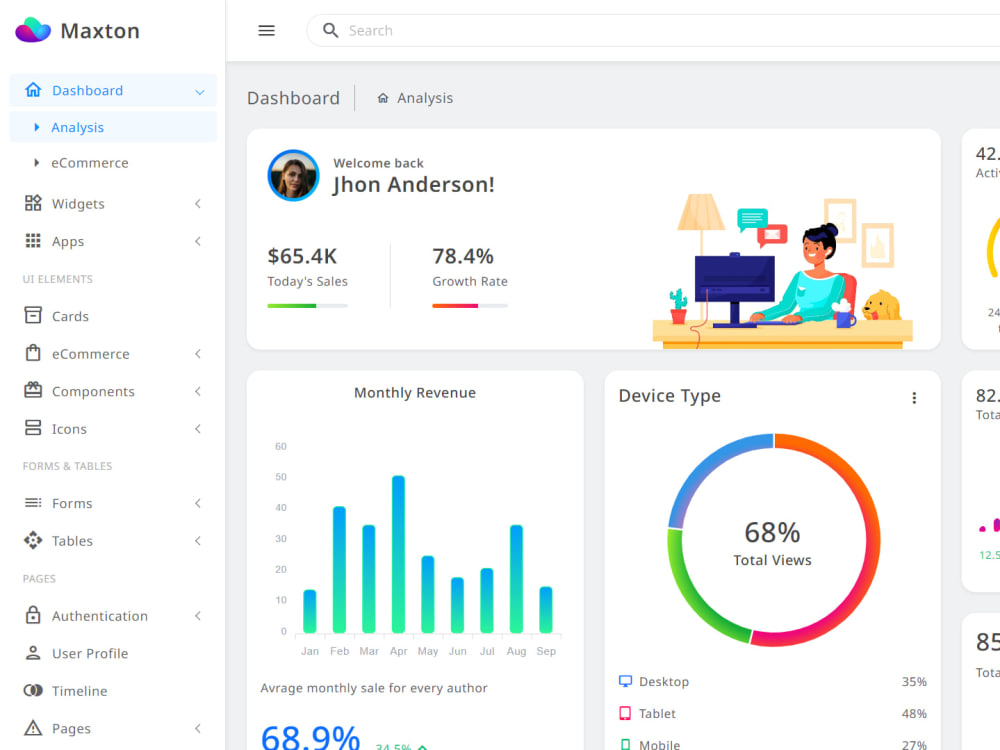
Task: Click the Maxton brand name
Action: (x=100, y=31)
